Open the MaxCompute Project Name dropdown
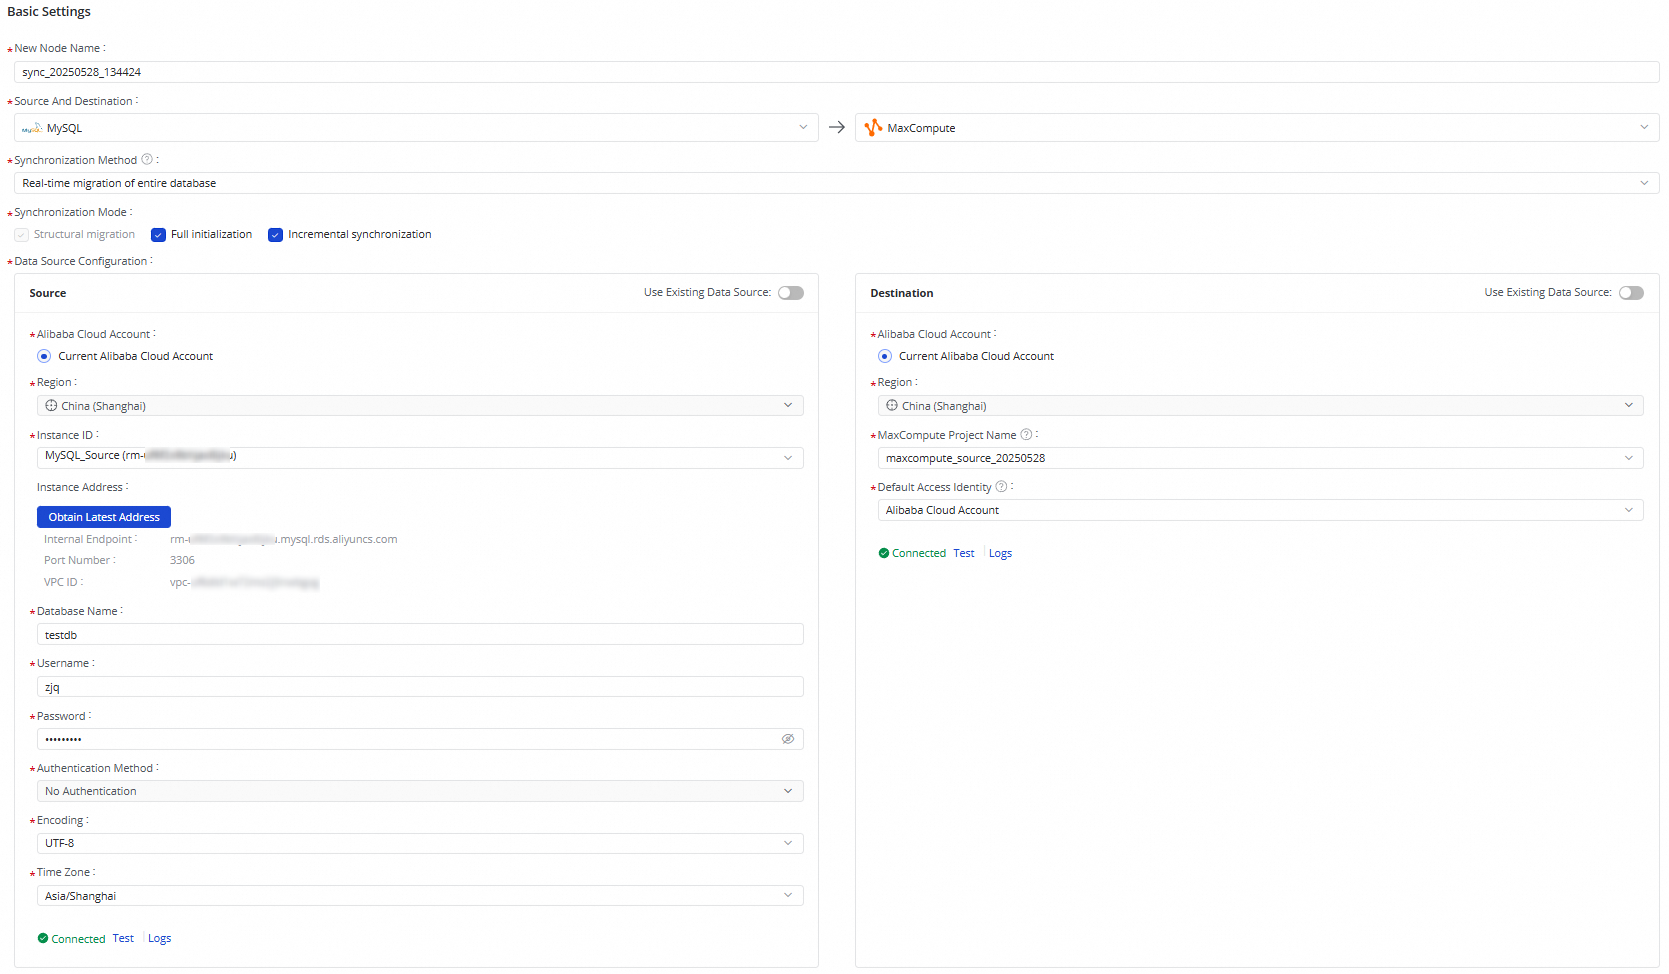The height and width of the screenshot is (974, 1669). pyautogui.click(x=1261, y=458)
